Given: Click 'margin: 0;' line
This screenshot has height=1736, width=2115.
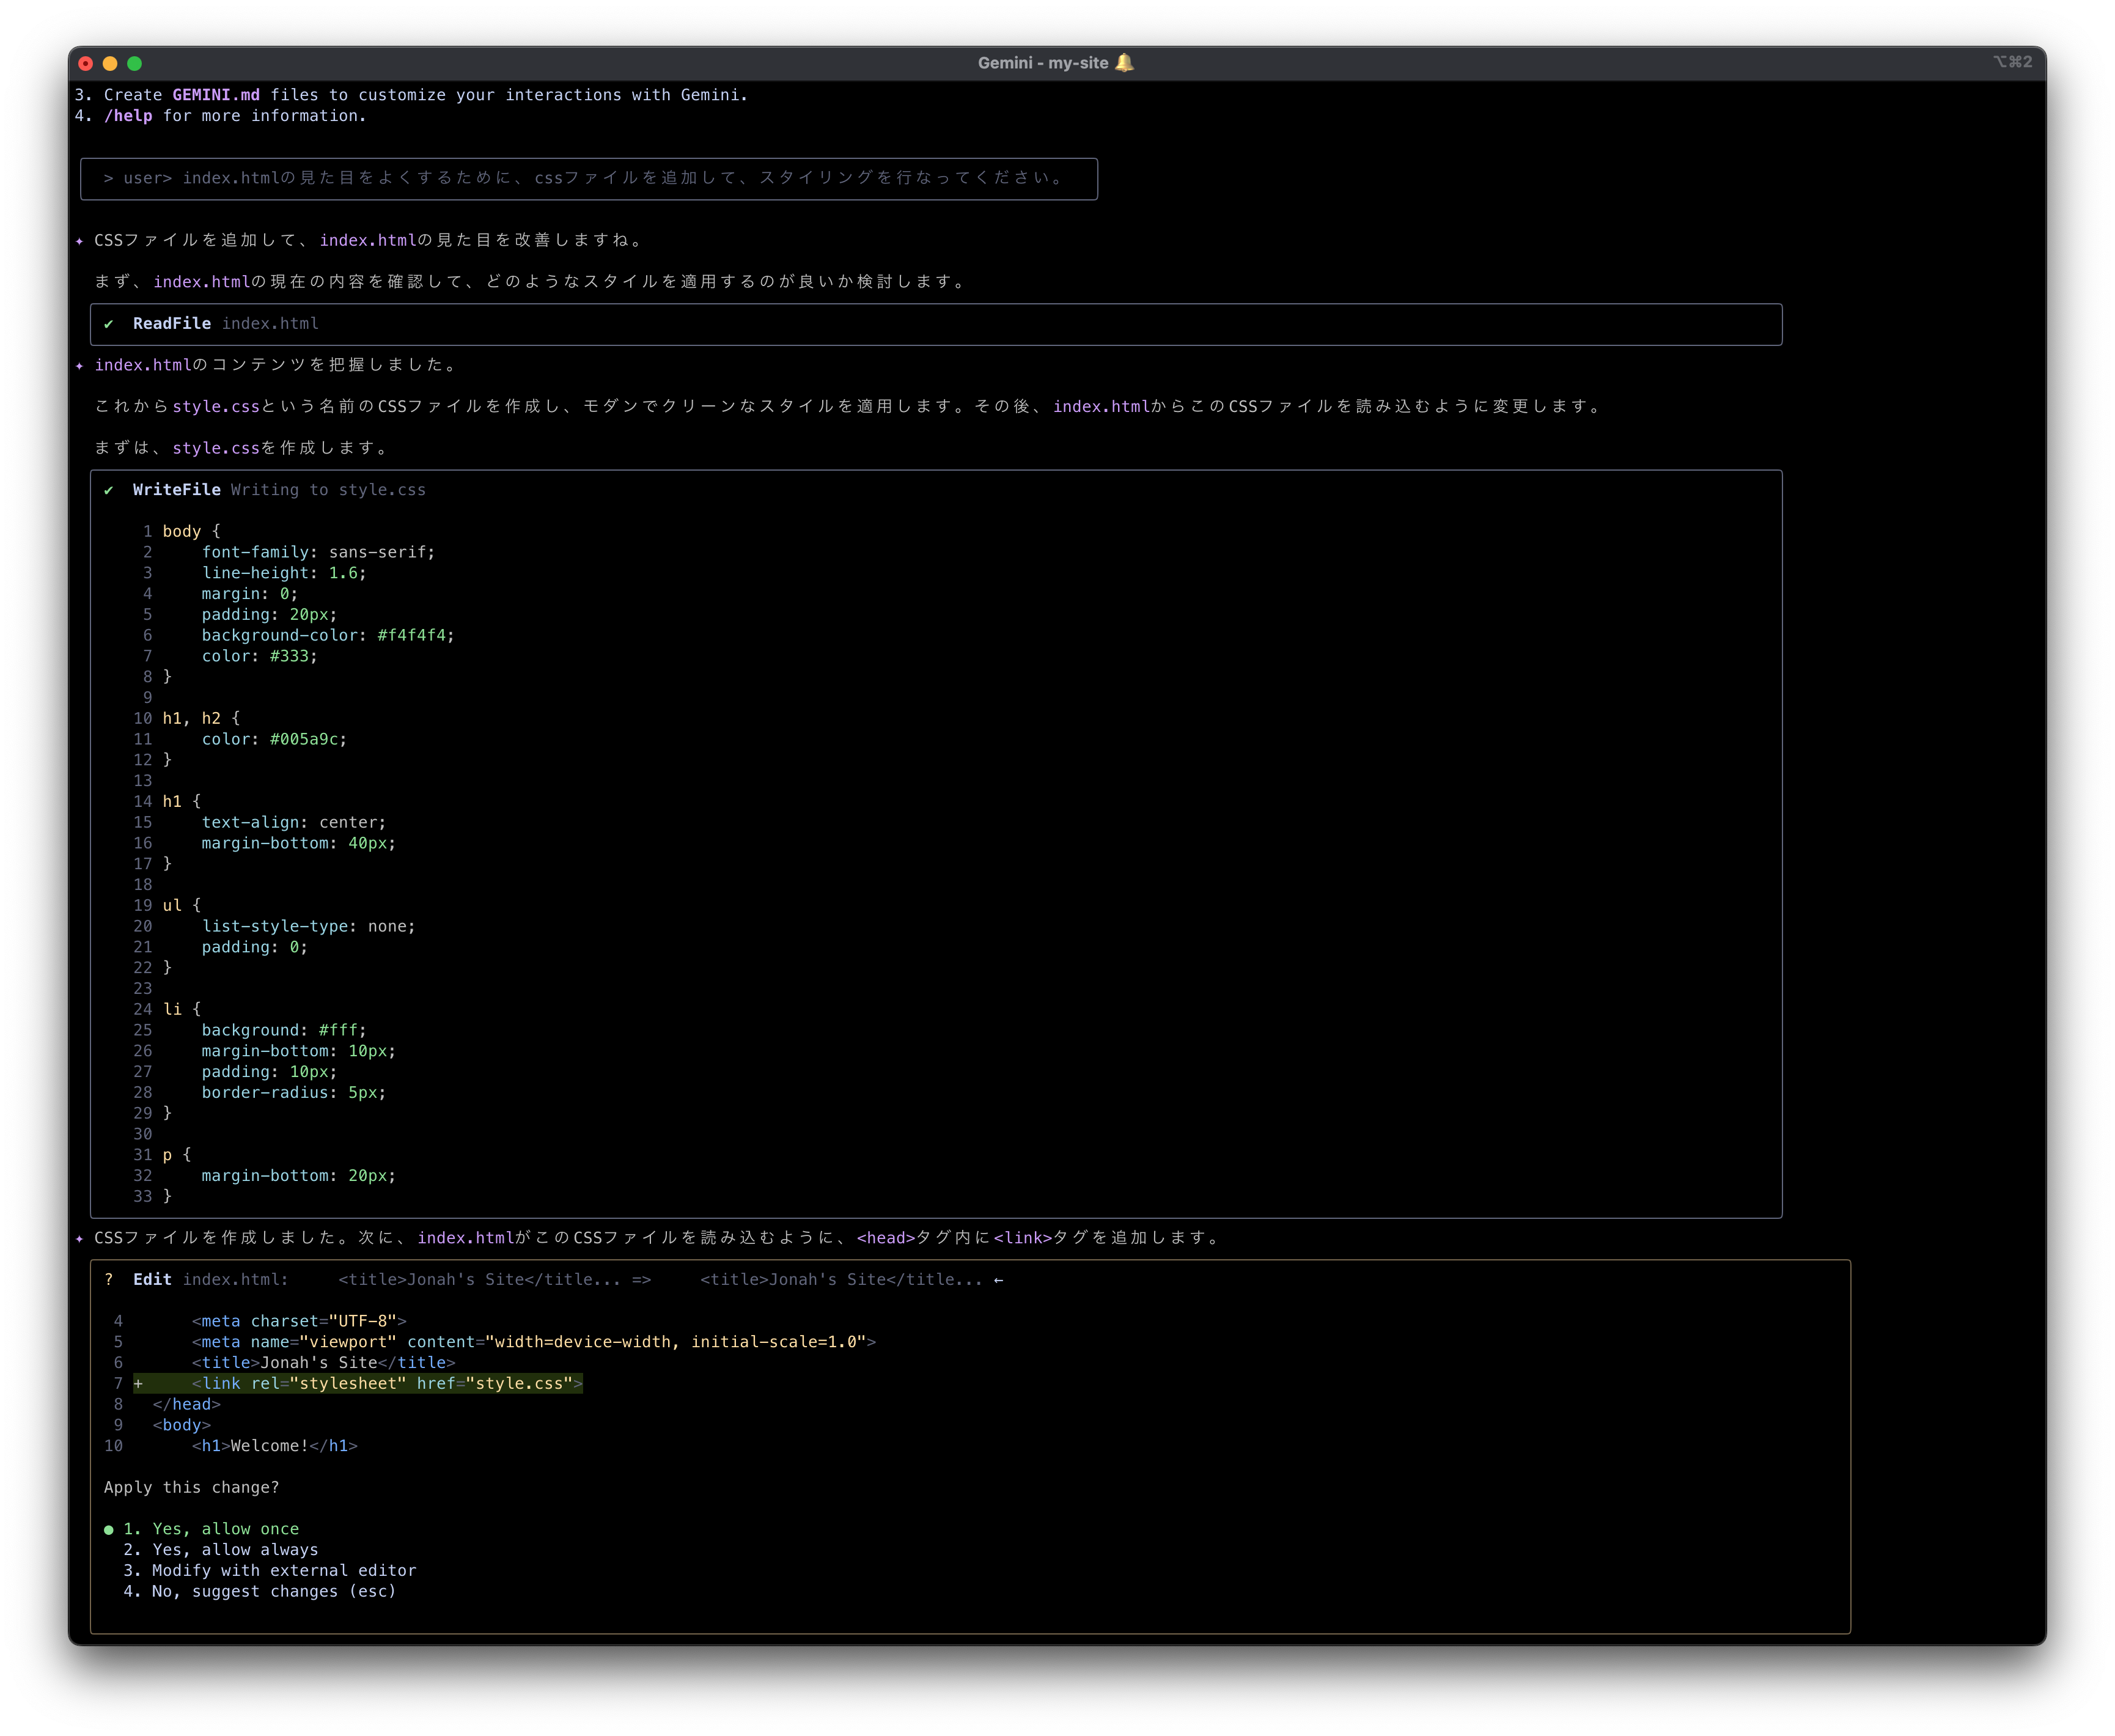Looking at the screenshot, I should point(250,594).
